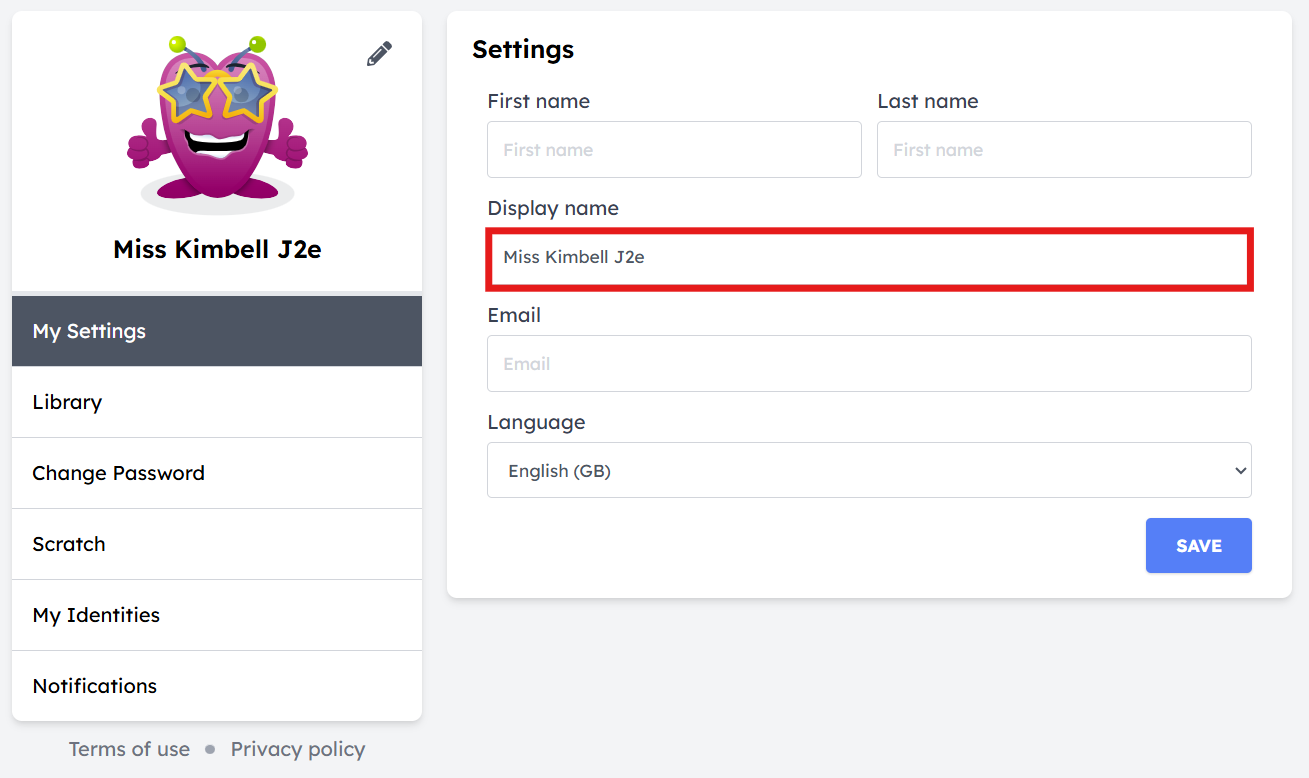View the Notifications section
Image resolution: width=1309 pixels, height=778 pixels.
217,686
